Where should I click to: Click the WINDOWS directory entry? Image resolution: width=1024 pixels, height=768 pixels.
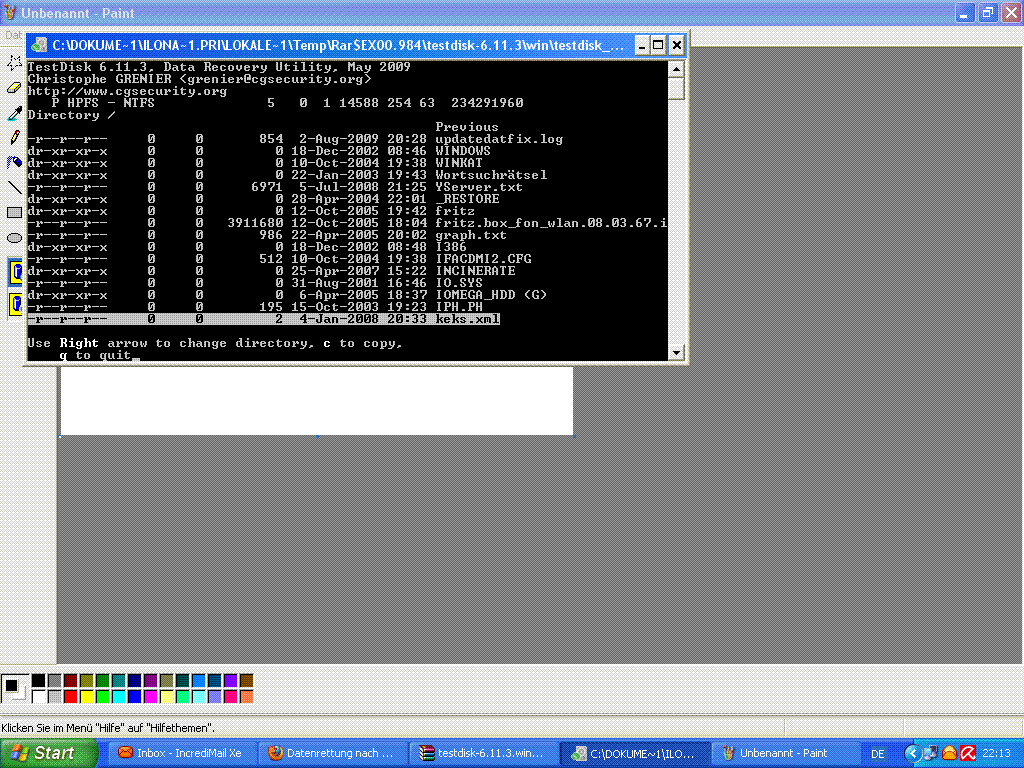(x=463, y=151)
